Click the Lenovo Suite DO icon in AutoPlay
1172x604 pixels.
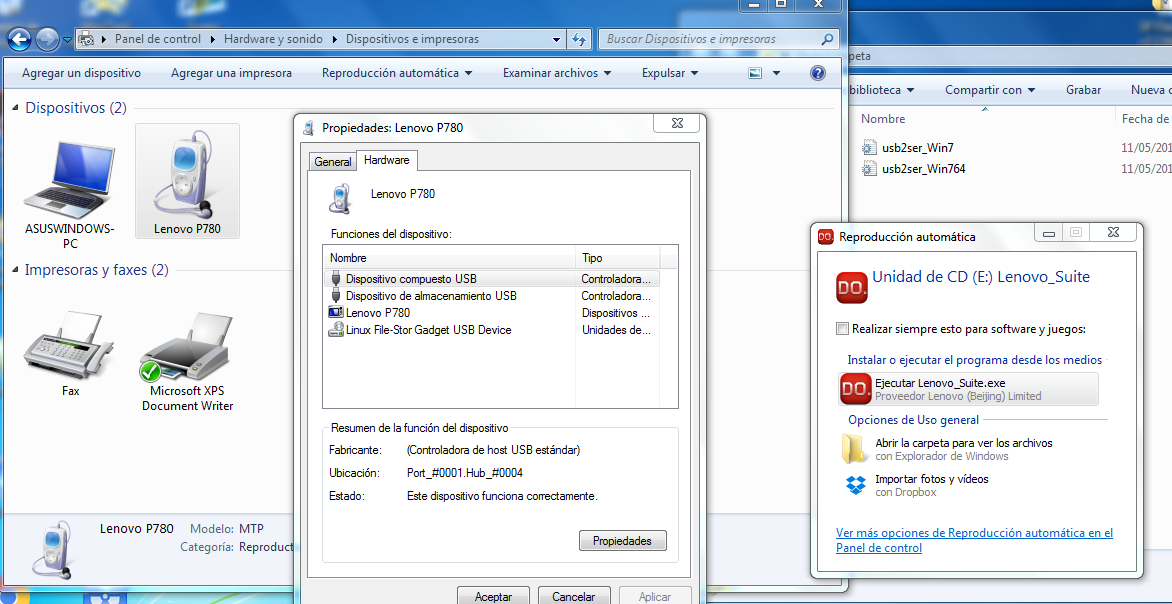(852, 287)
